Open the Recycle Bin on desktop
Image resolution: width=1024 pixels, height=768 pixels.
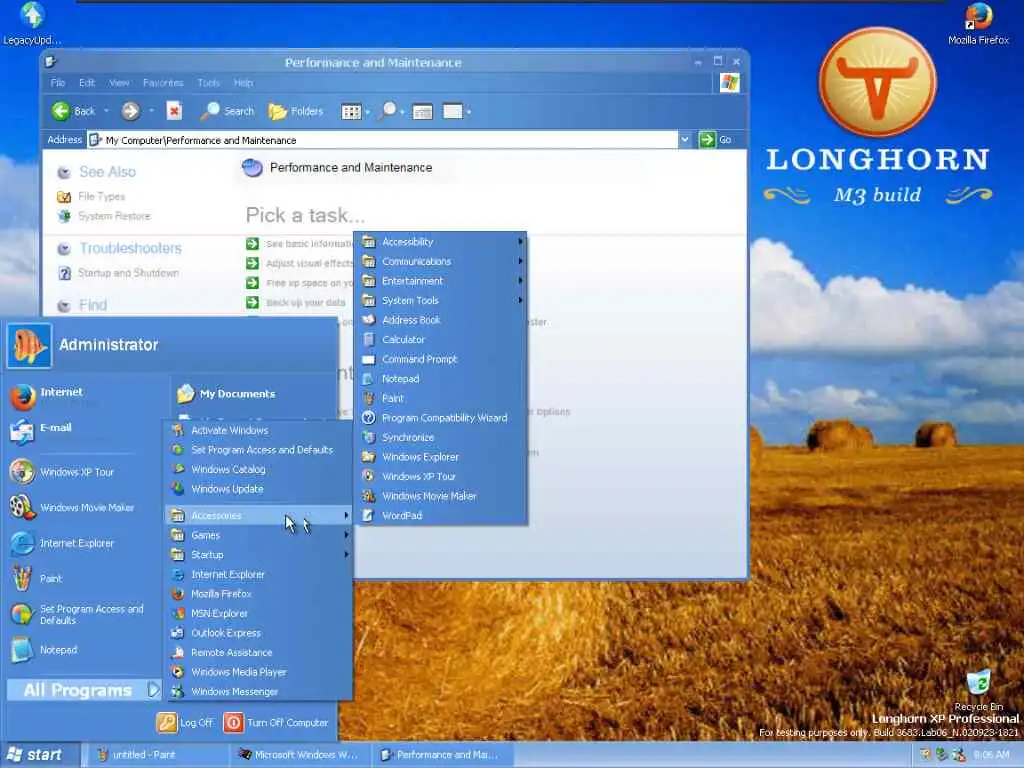(978, 690)
